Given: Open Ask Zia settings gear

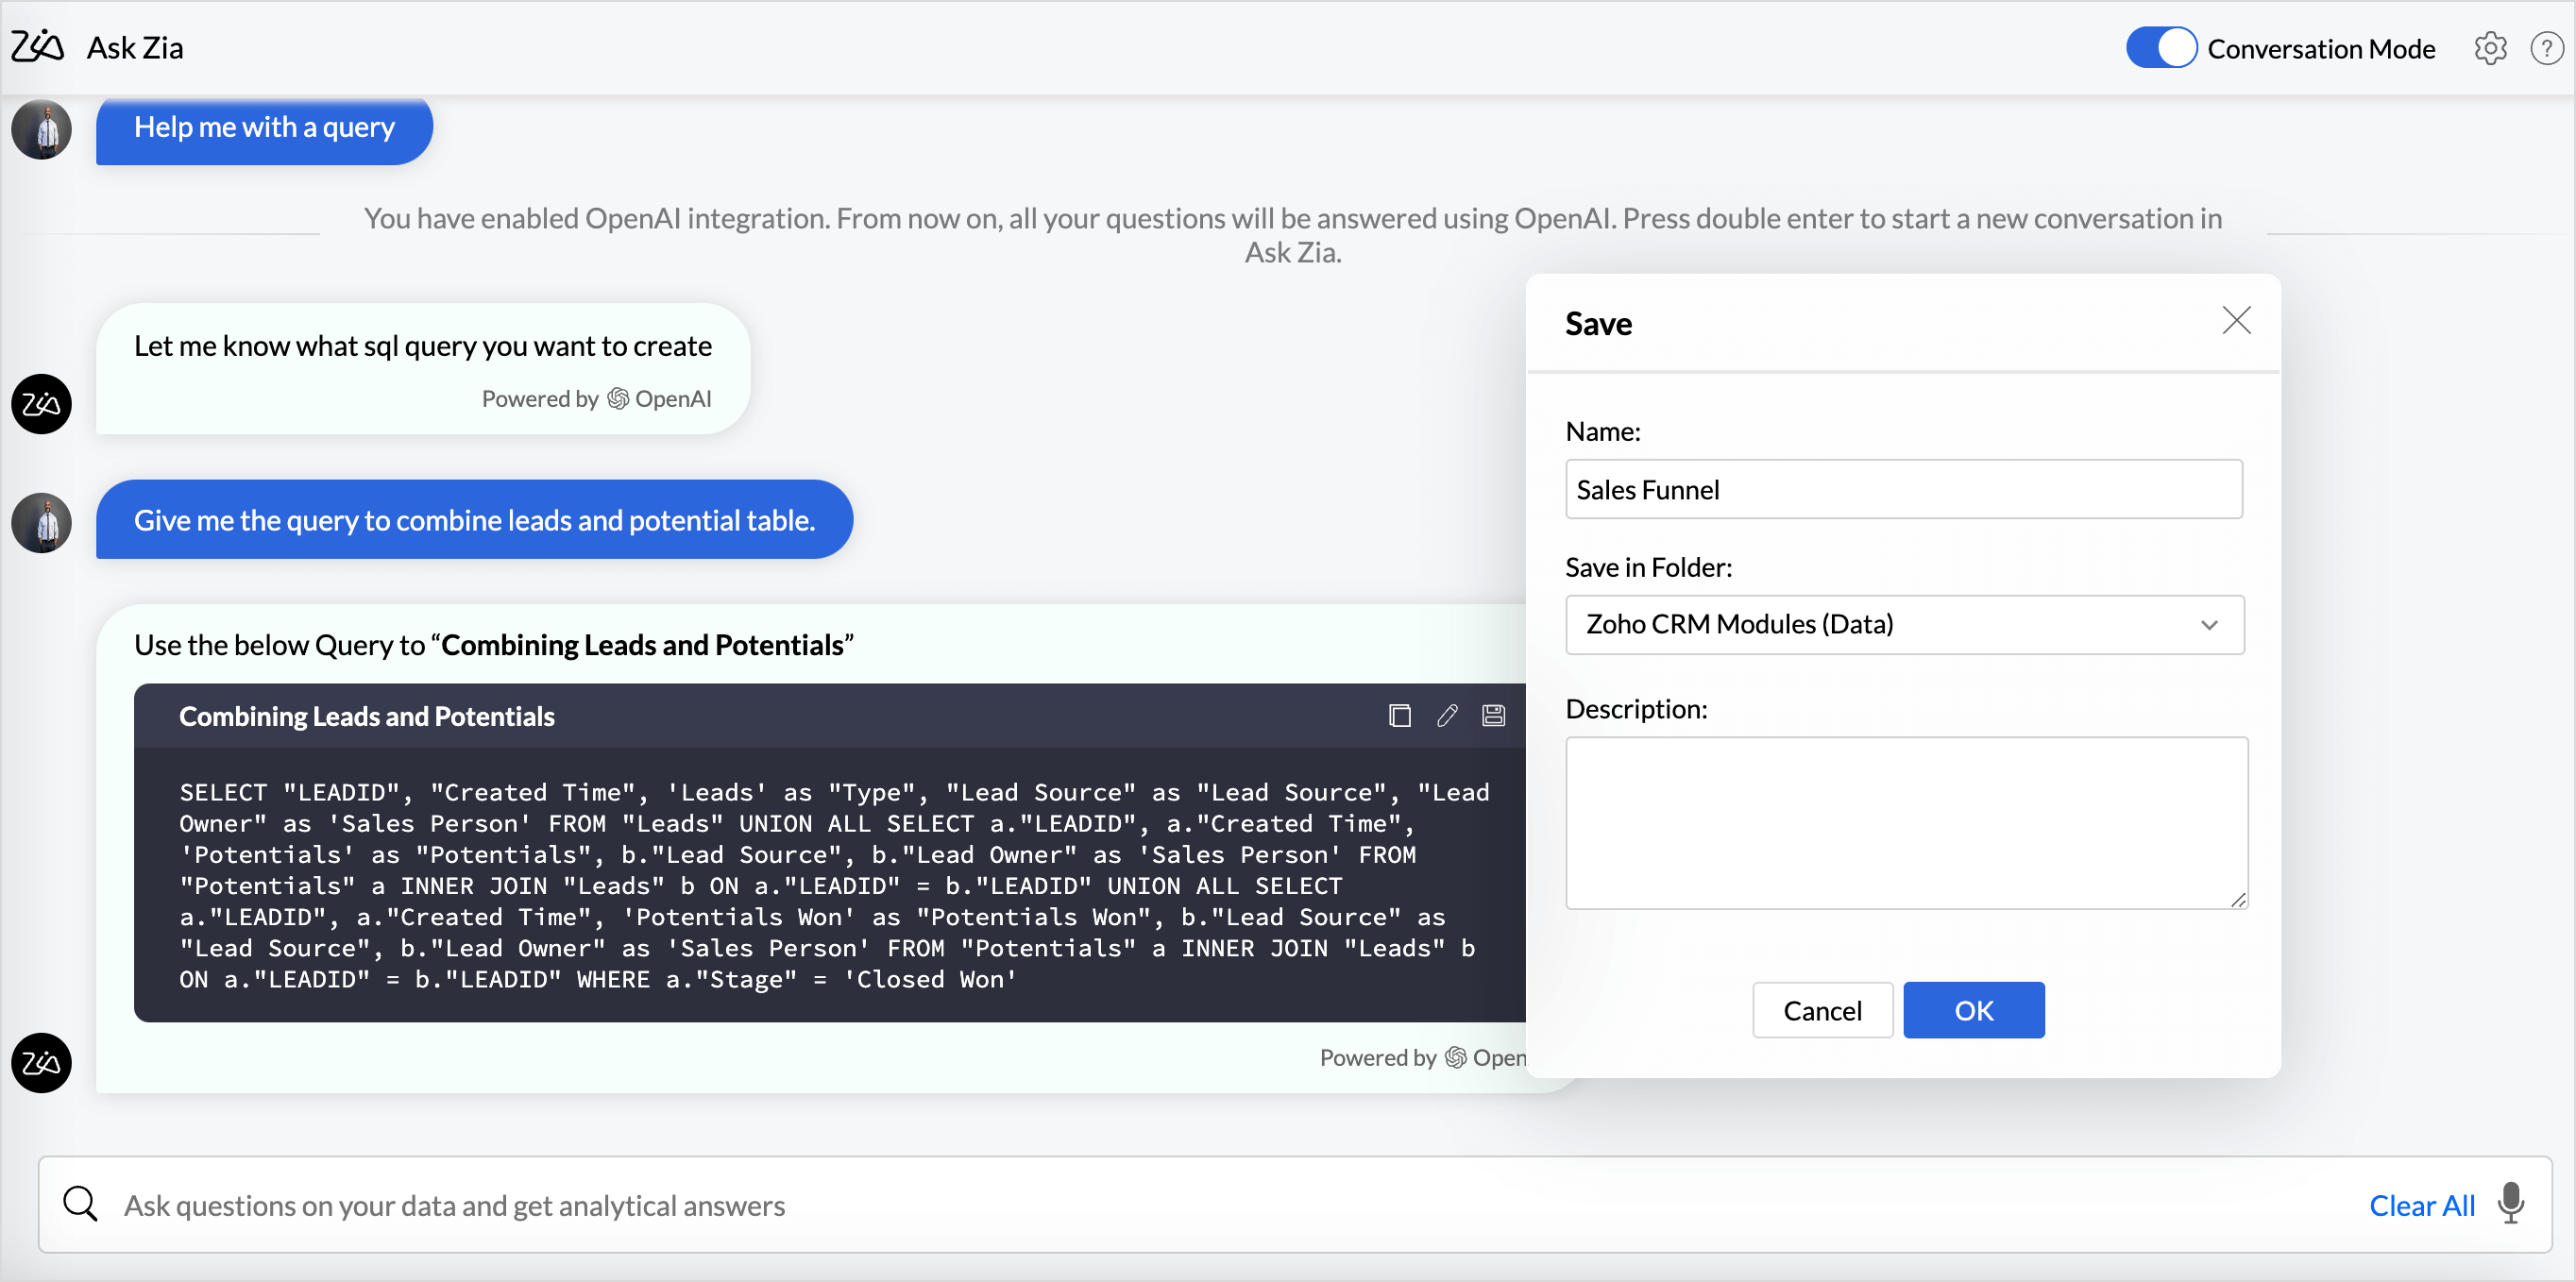Looking at the screenshot, I should (2490, 48).
